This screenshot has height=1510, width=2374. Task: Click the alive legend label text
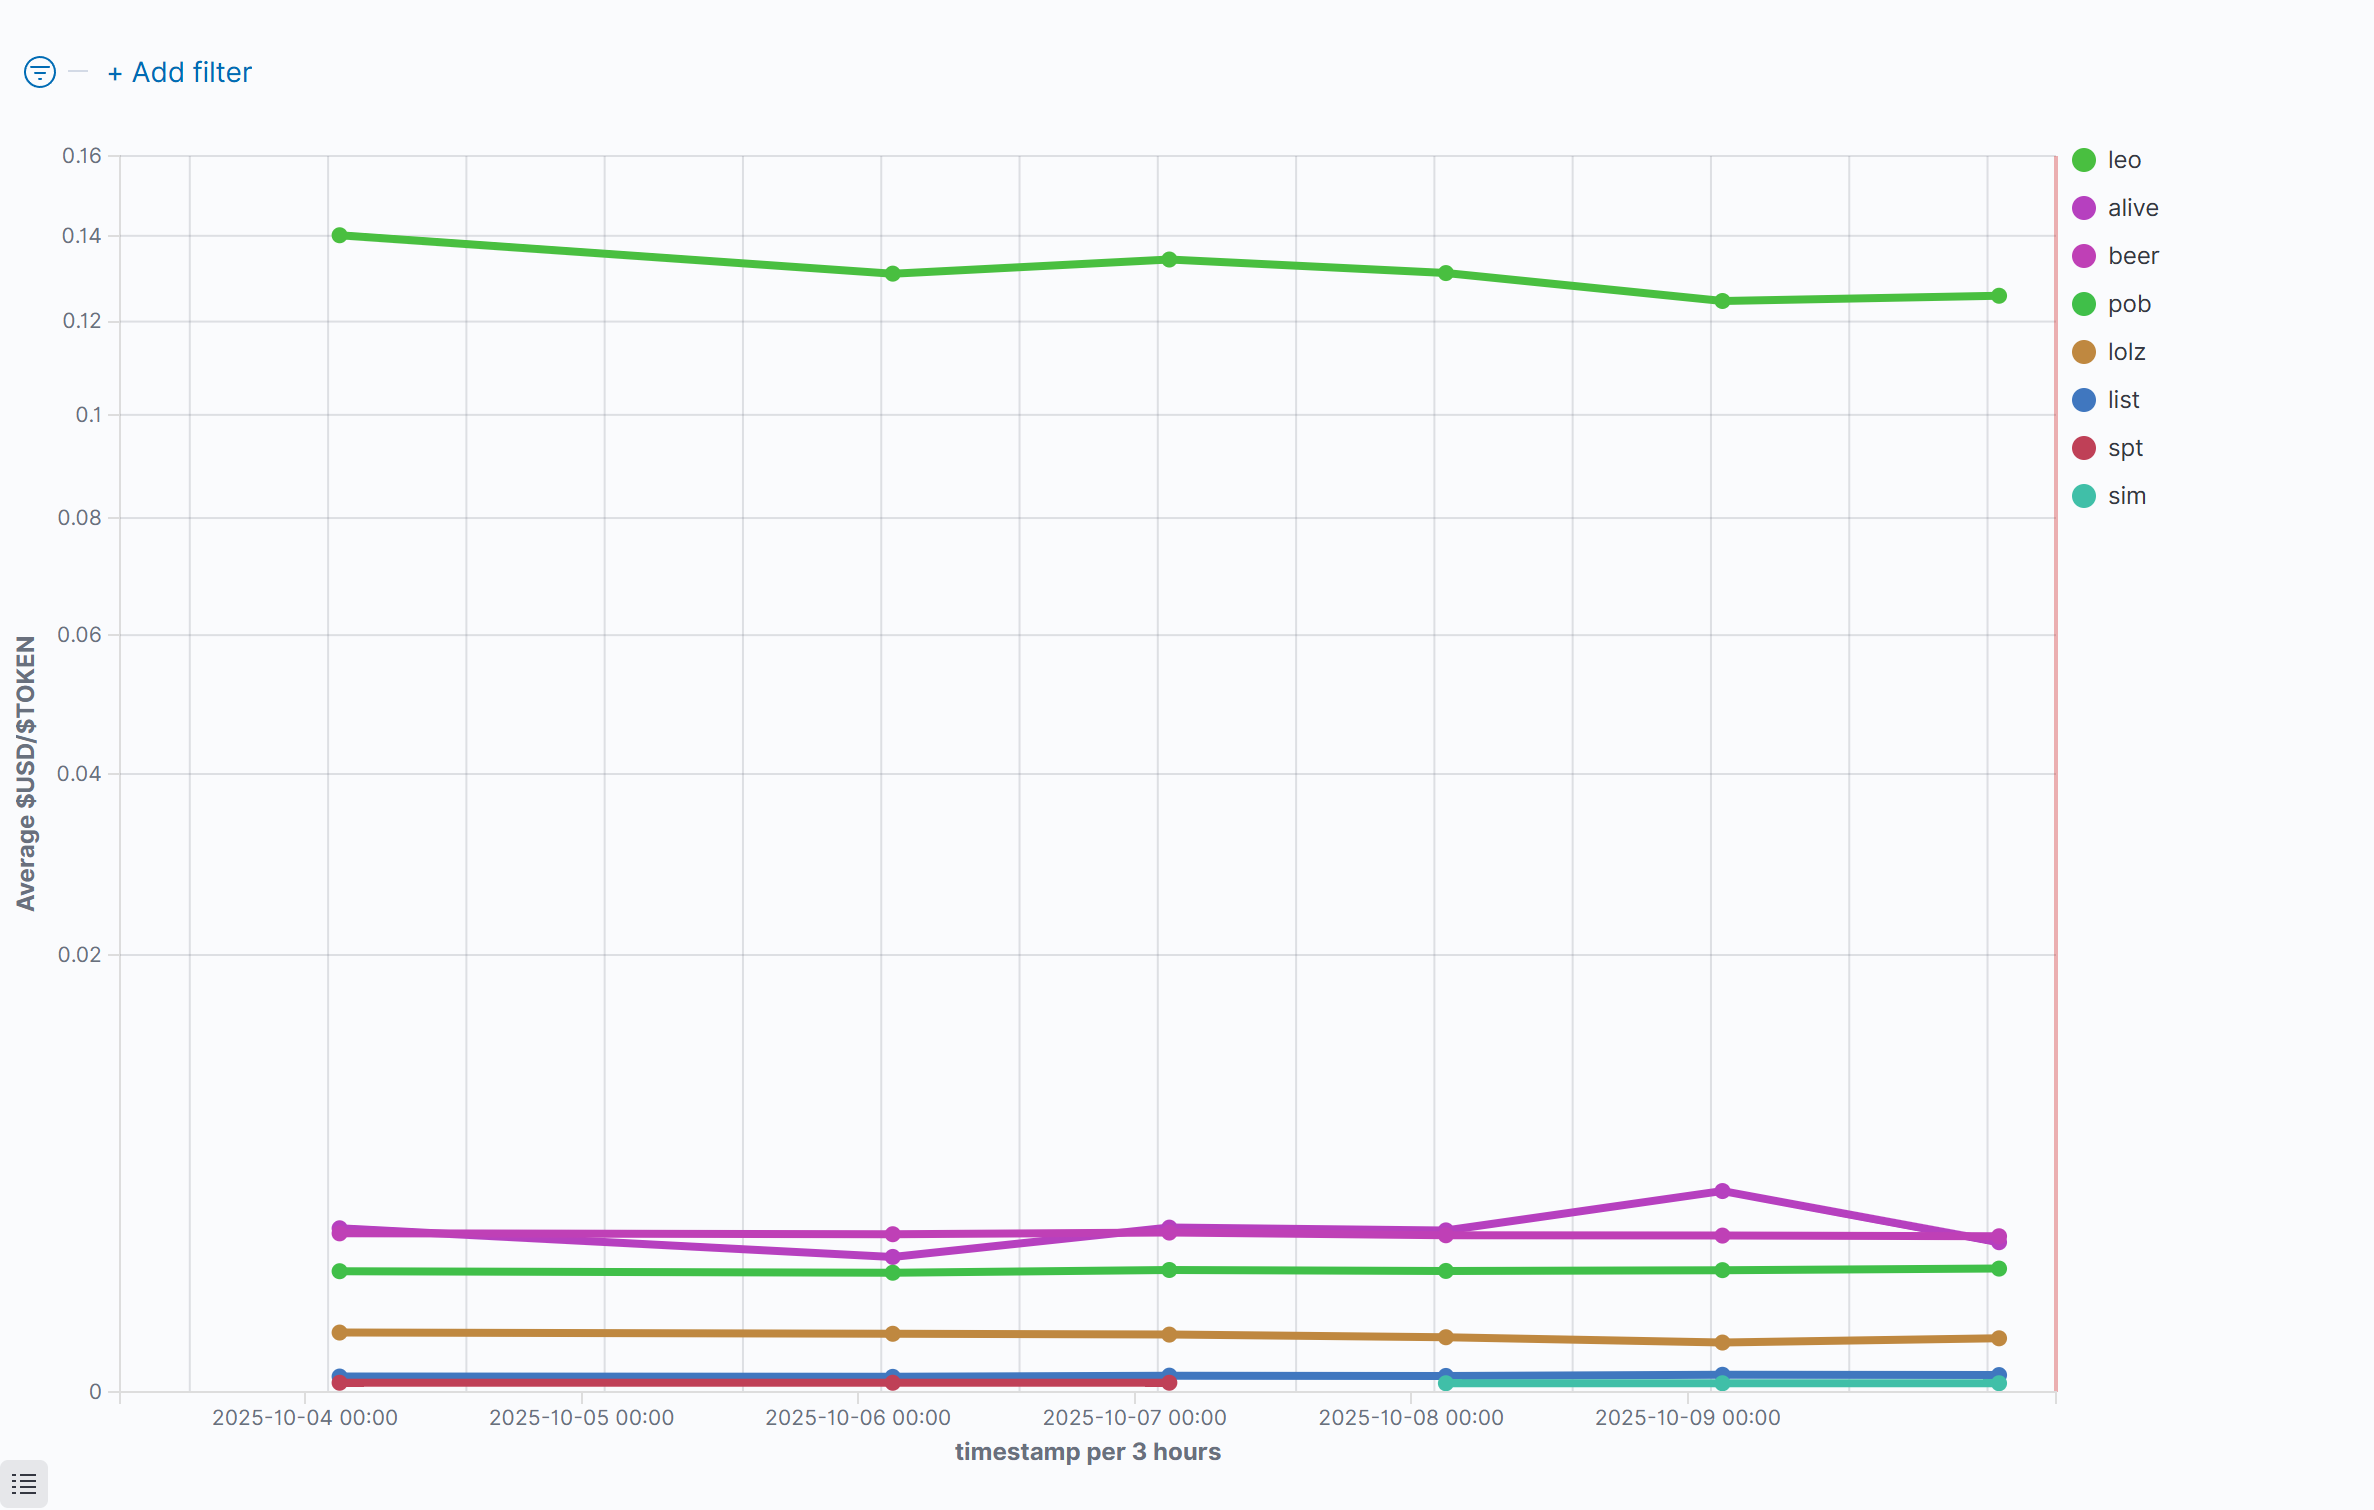coord(2133,208)
